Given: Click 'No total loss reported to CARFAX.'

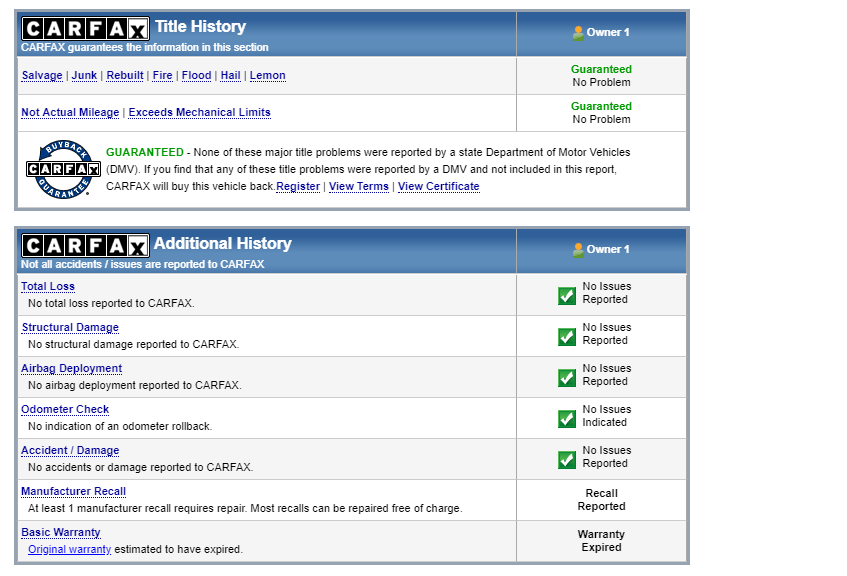Looking at the screenshot, I should click(111, 303).
